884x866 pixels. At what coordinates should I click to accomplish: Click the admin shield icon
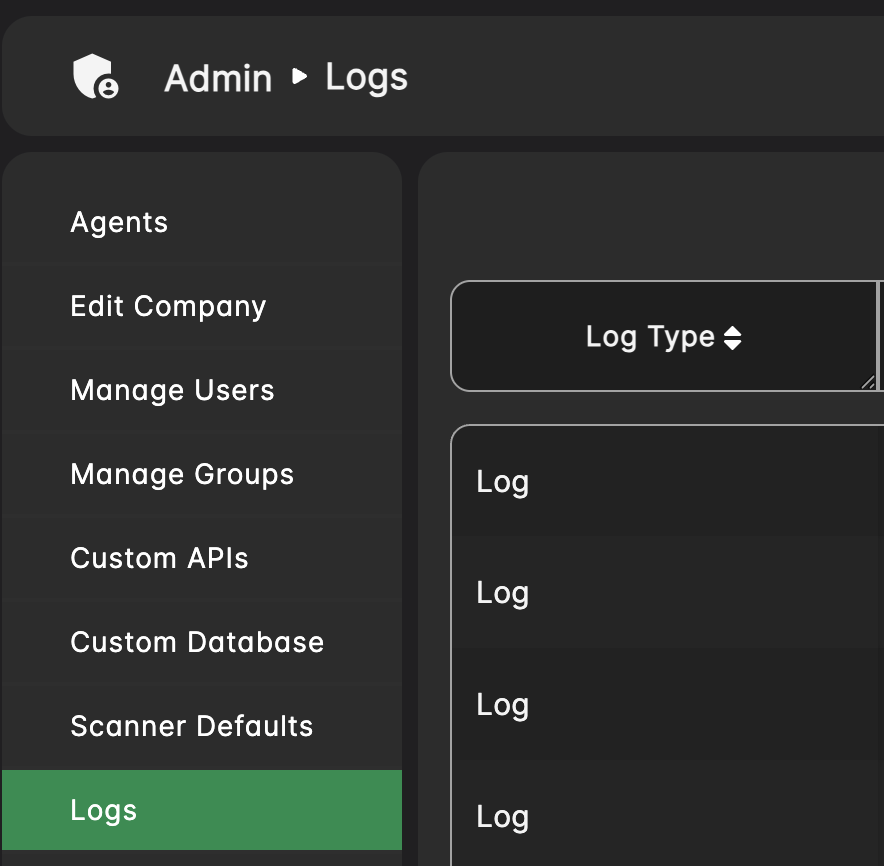[96, 77]
